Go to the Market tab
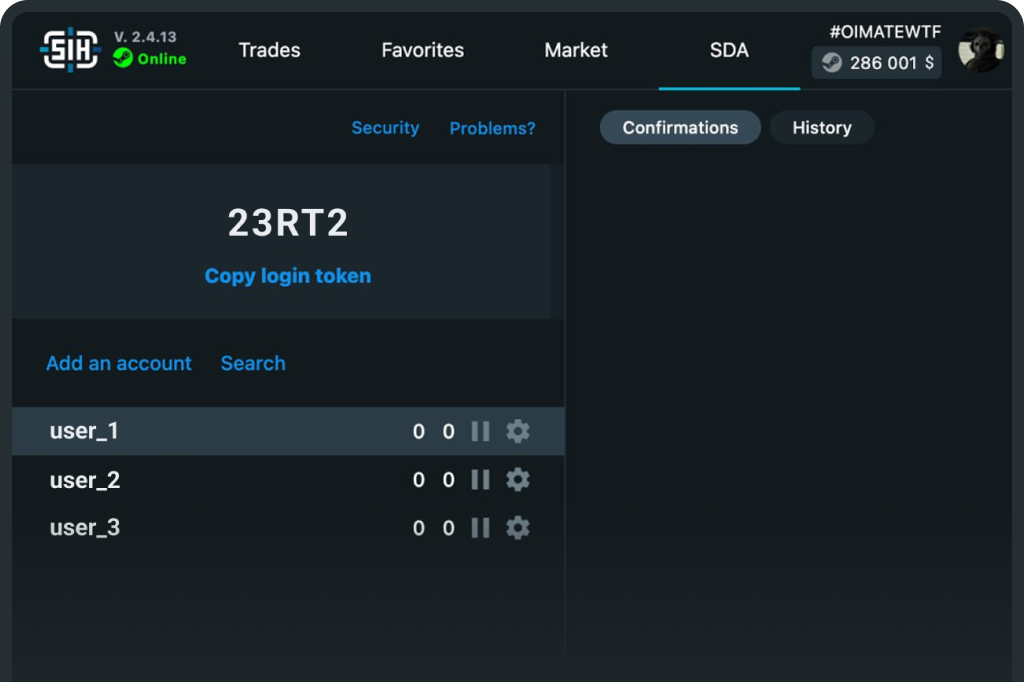Image resolution: width=1024 pixels, height=682 pixels. (x=576, y=50)
